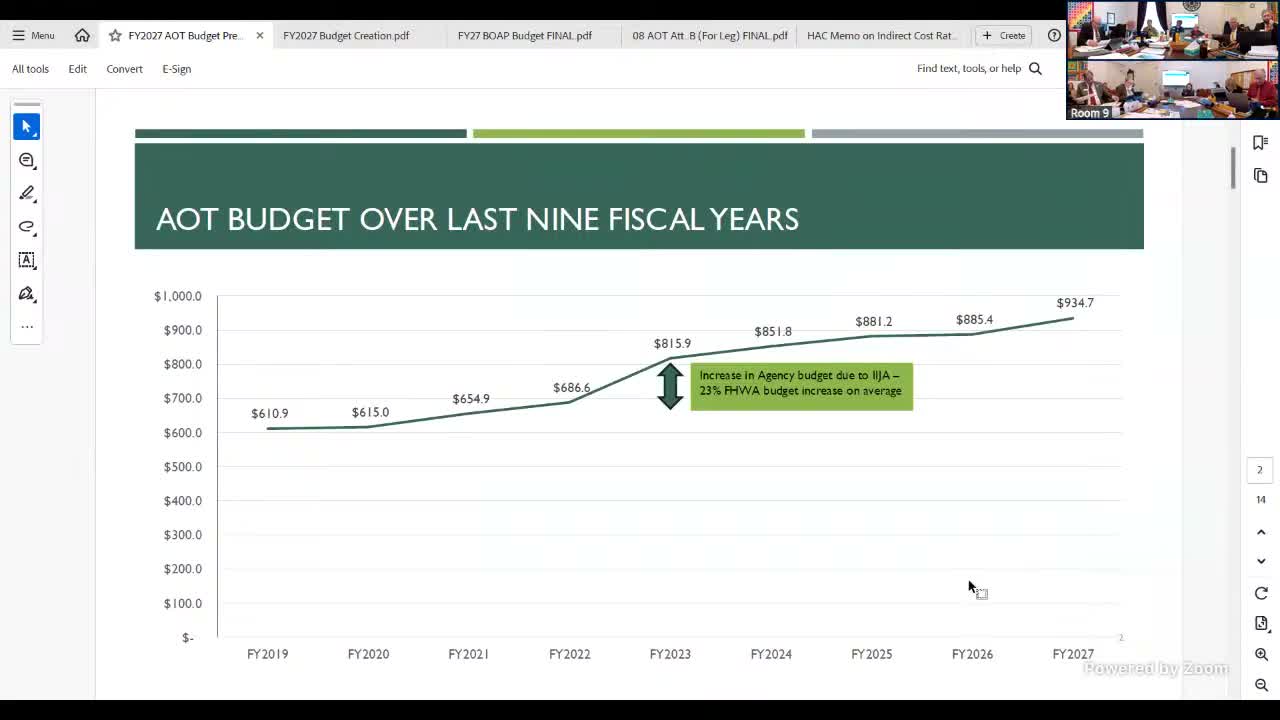Choose the Select arrow tool

pyautogui.click(x=27, y=127)
